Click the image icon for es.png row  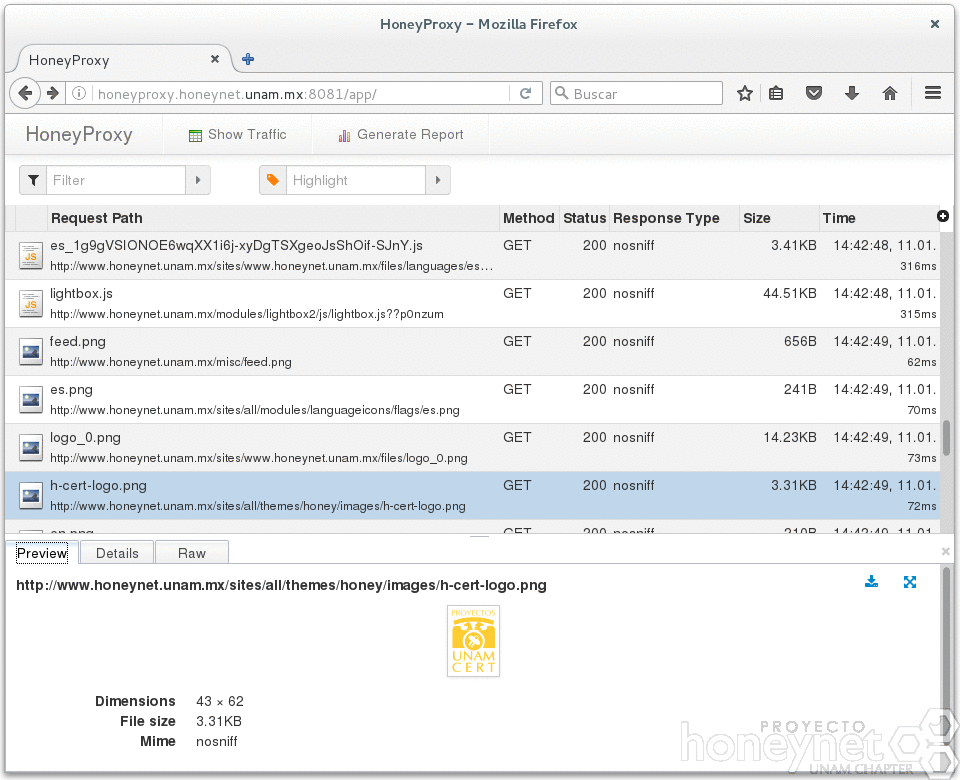[31, 400]
